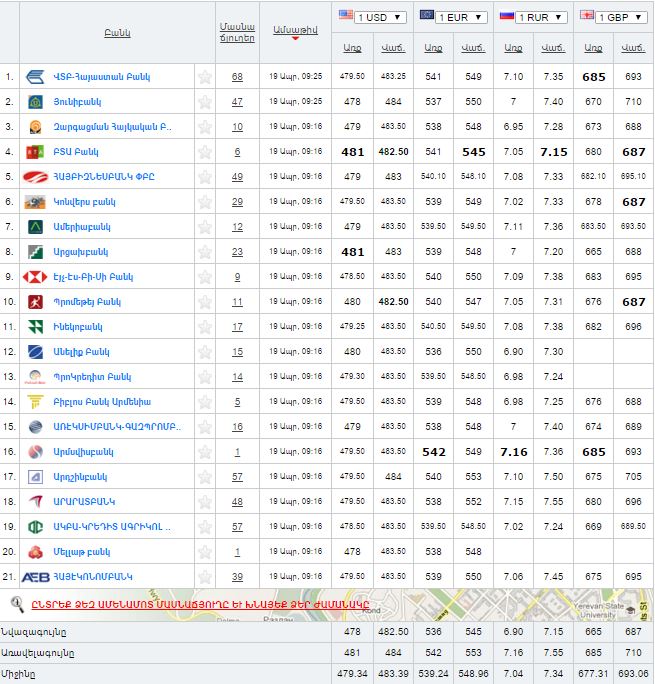The image size is (655, 684).
Task: Click the Ameriabank green logo
Action: pyautogui.click(x=35, y=227)
